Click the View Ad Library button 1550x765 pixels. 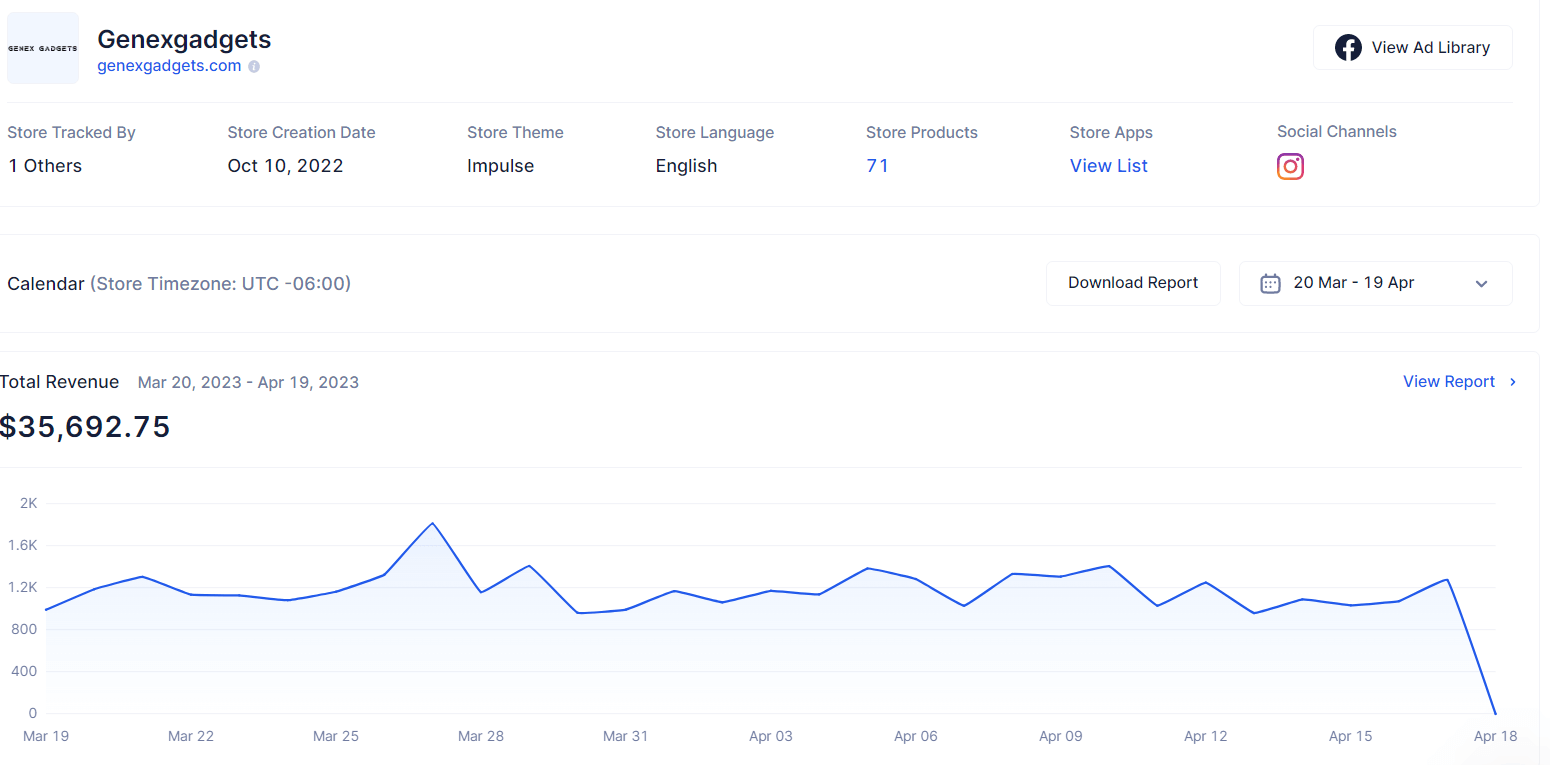point(1412,48)
